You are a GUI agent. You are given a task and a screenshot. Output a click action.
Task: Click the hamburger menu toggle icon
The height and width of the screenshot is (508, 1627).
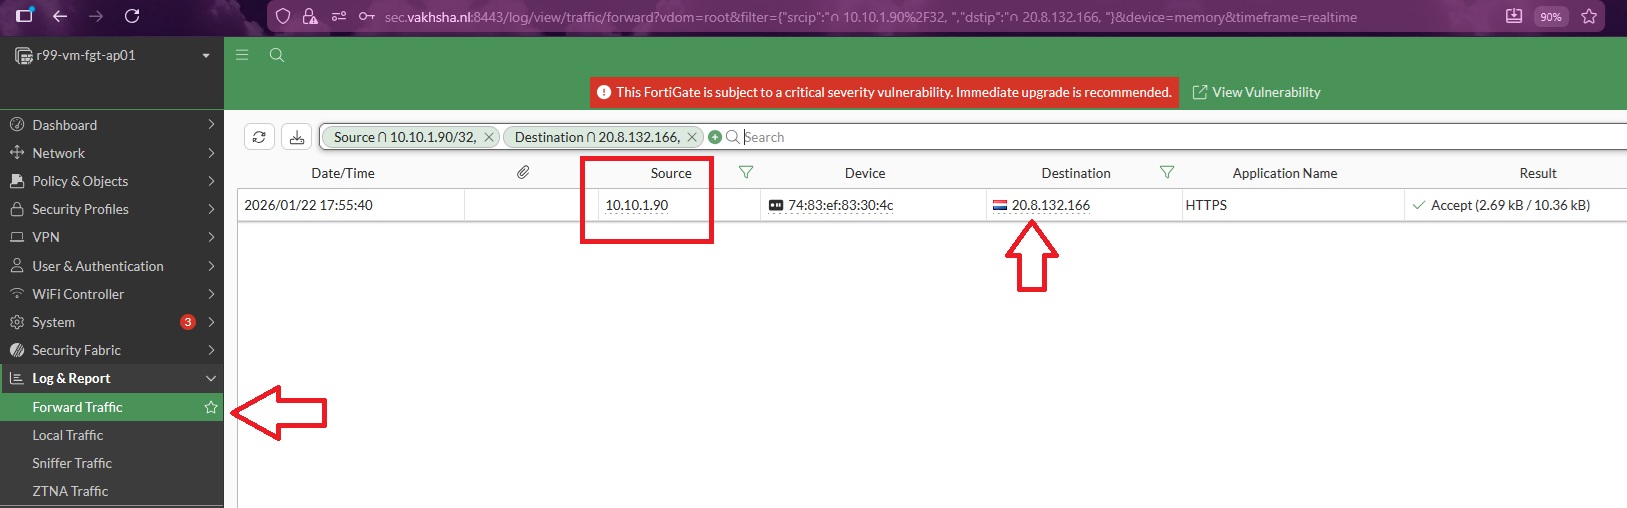point(242,55)
